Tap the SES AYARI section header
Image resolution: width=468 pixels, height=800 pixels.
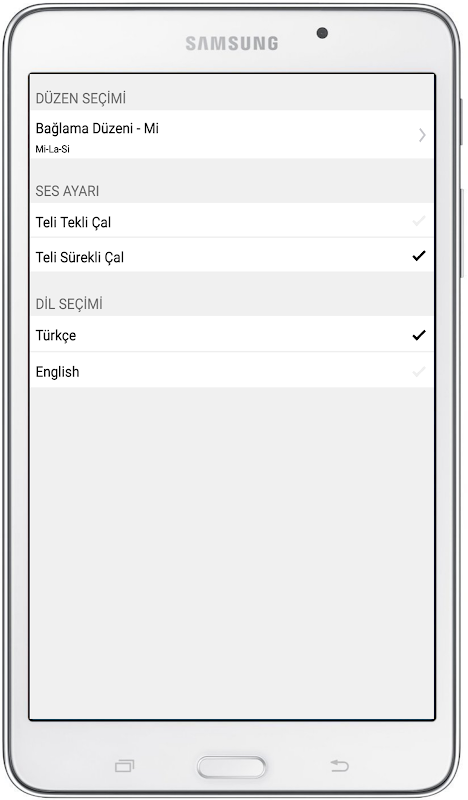pos(67,191)
